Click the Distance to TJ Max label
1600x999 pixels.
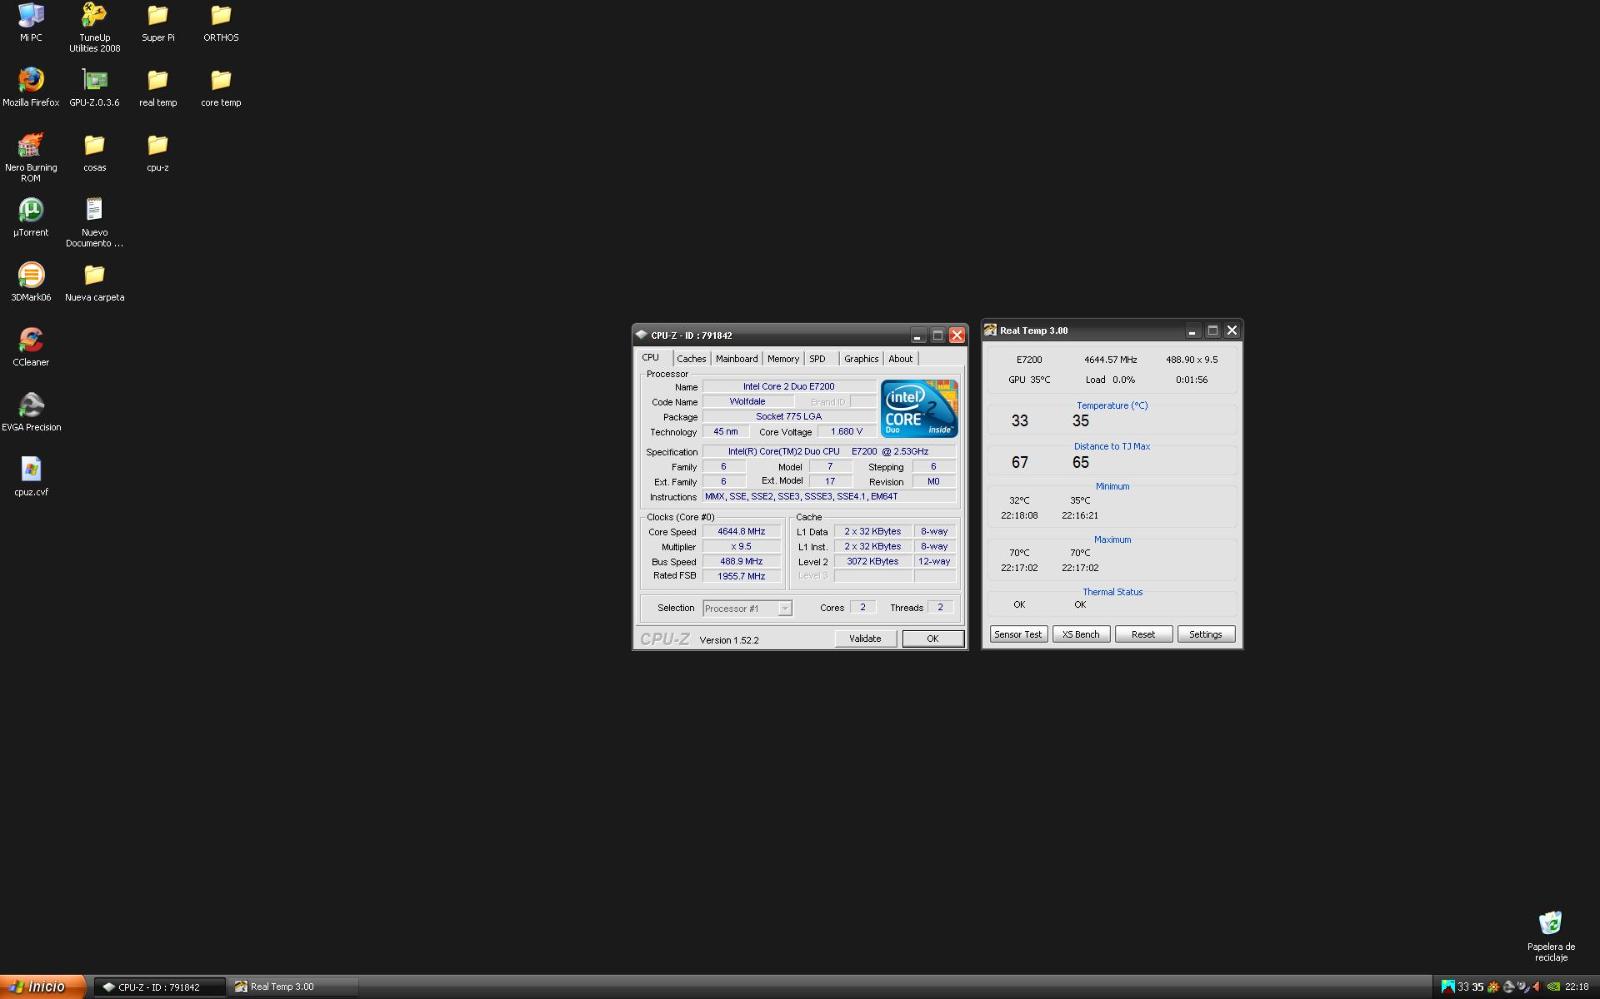tap(1112, 447)
